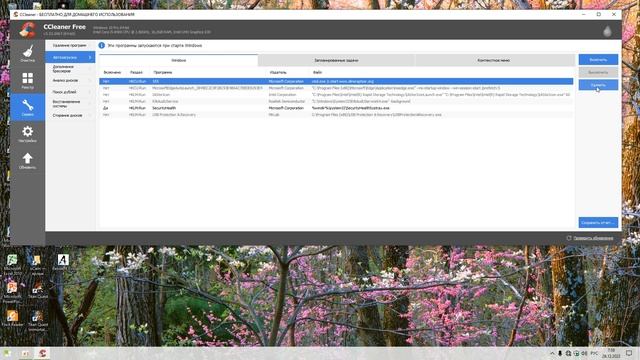Click the Check for updates link
640x360 pixels.
coord(593,238)
